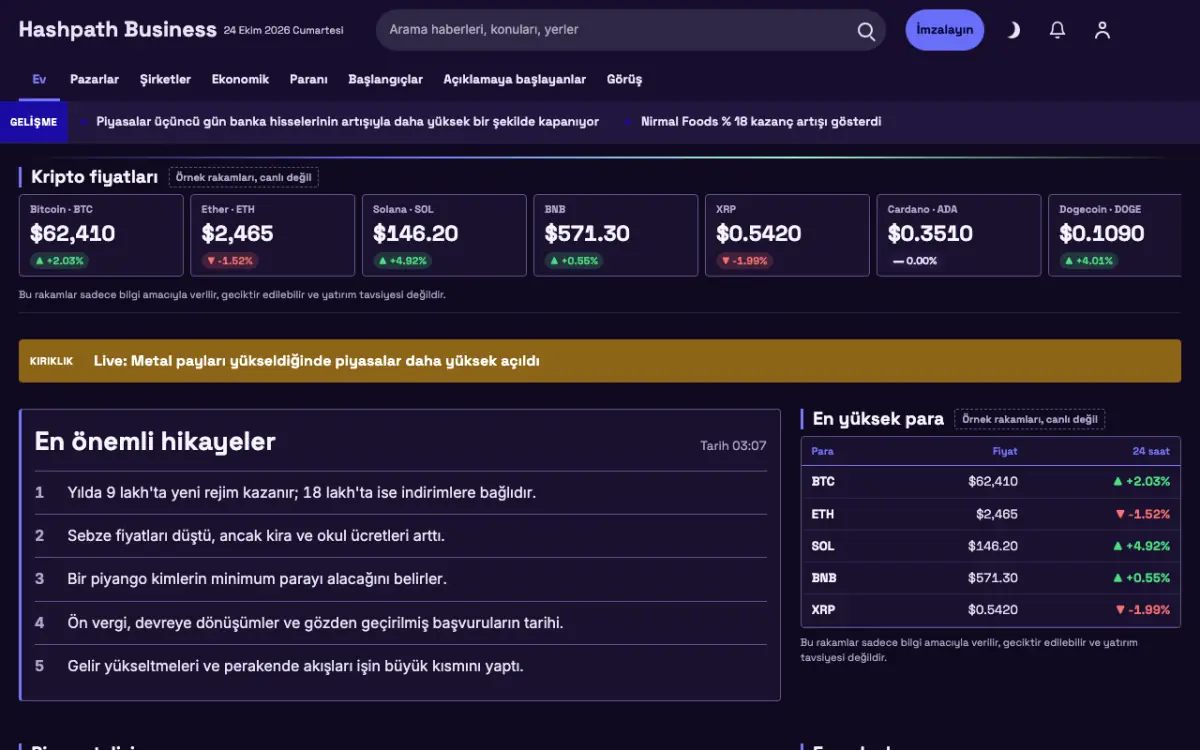Open the Paranı tab
Viewport: 1200px width, 750px height.
[309, 79]
